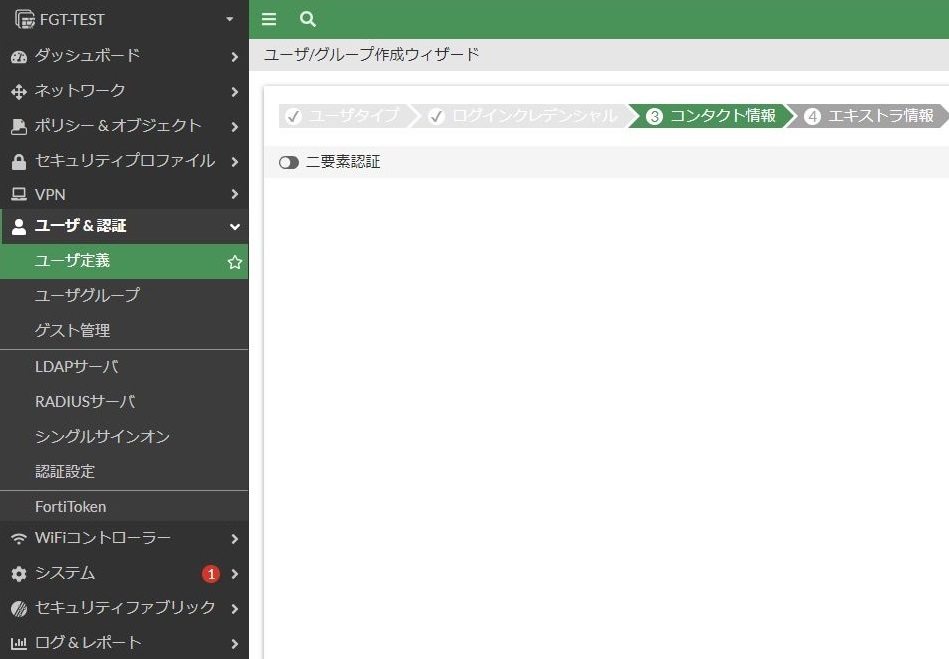Screen dimensions: 949x659
Task: Click the FGT-TEST device icon
Action: tap(25, 19)
